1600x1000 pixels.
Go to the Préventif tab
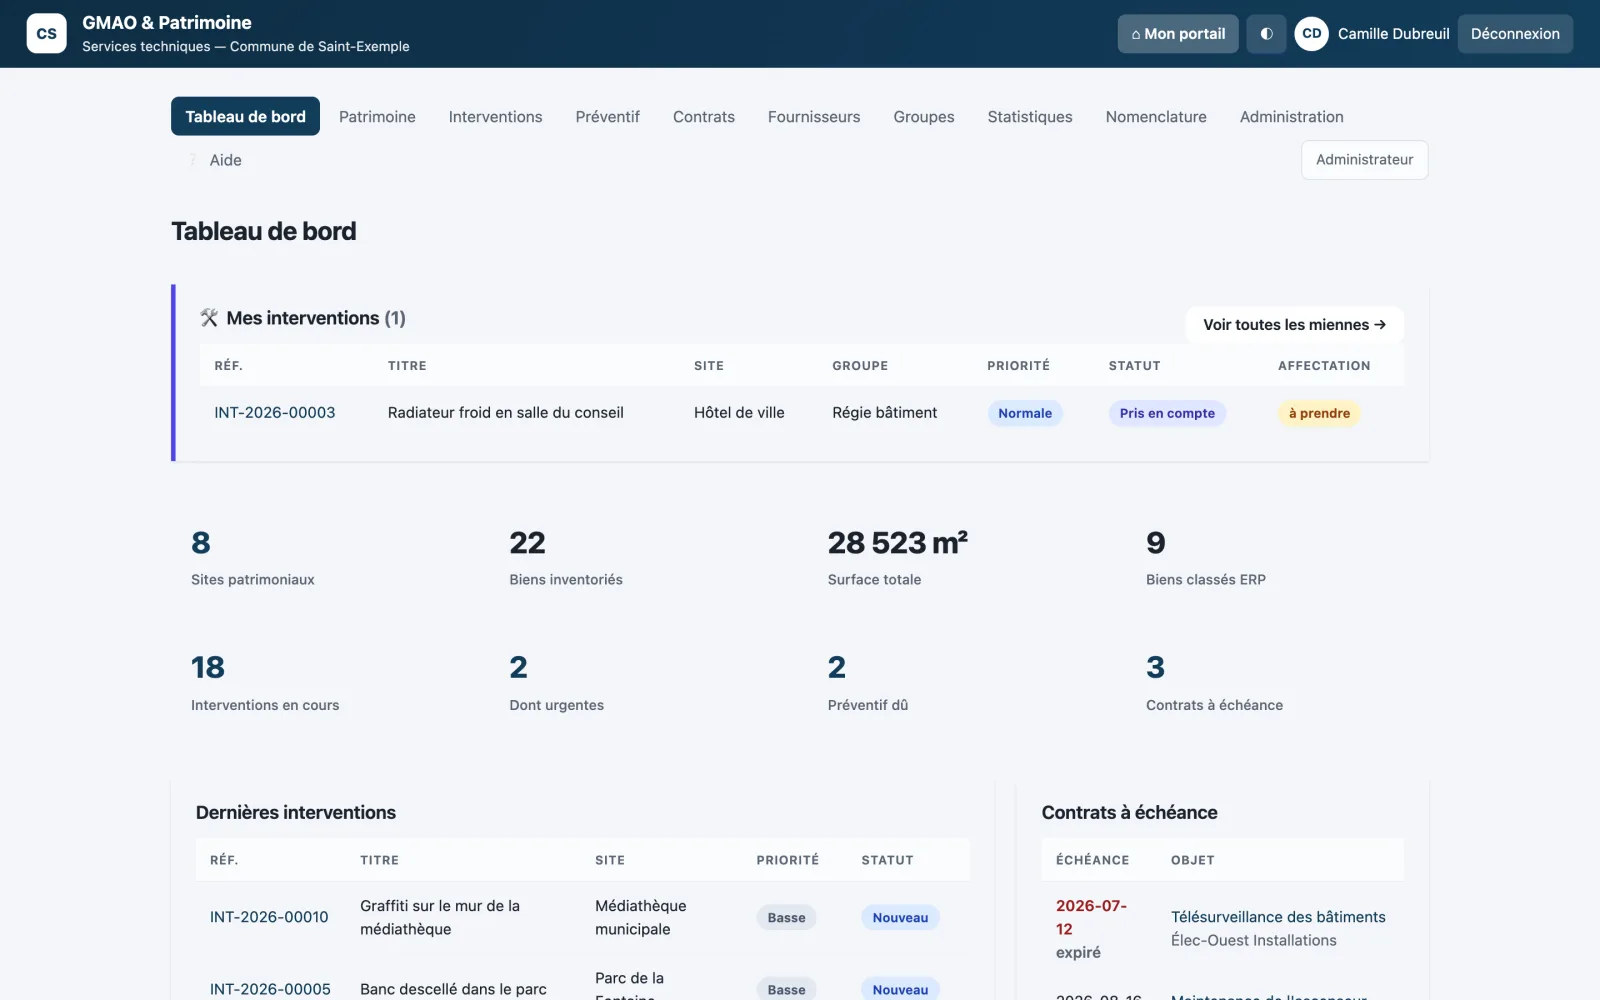pyautogui.click(x=607, y=116)
